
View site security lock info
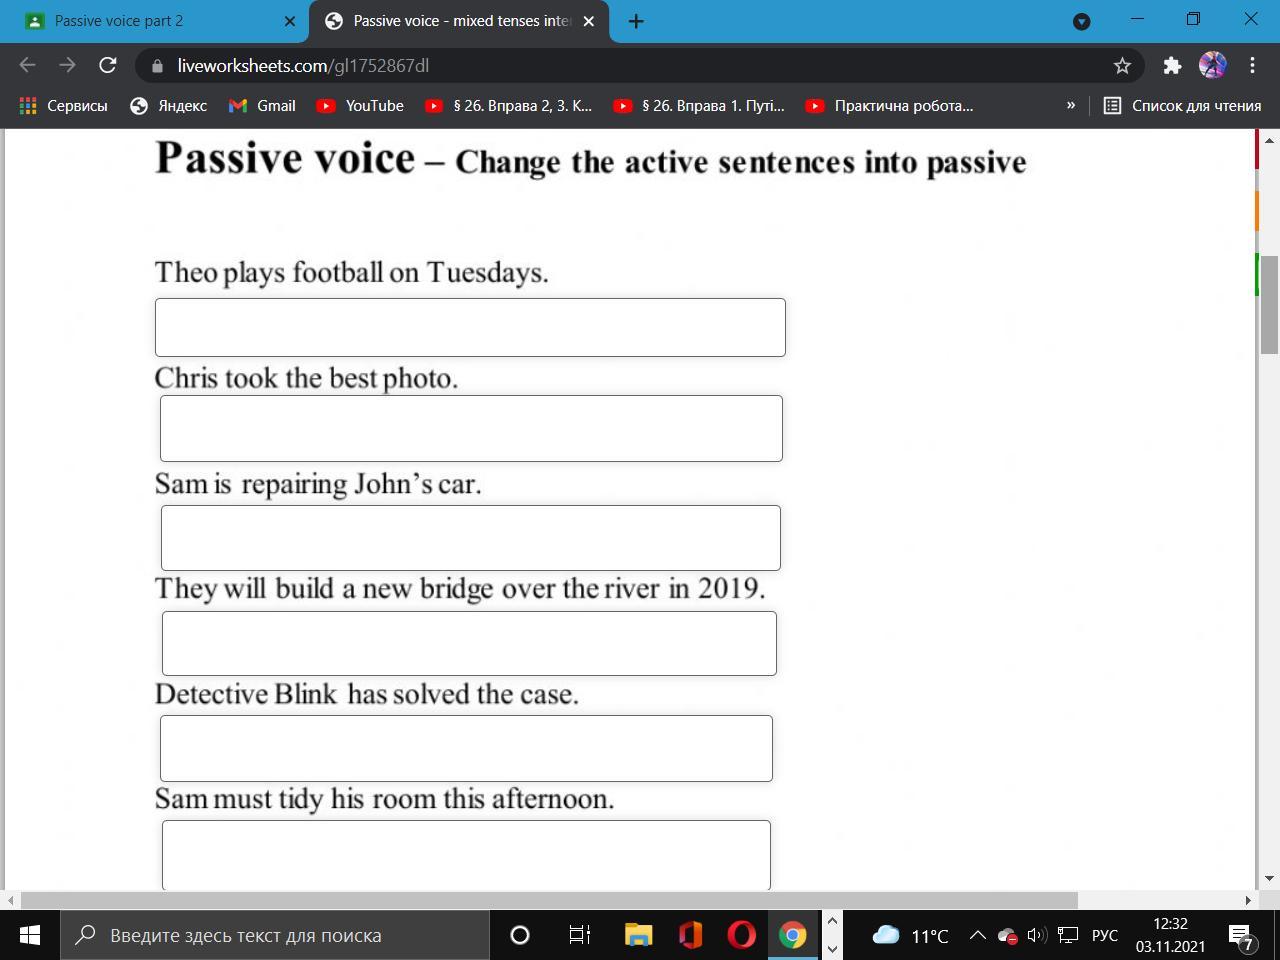(x=157, y=66)
